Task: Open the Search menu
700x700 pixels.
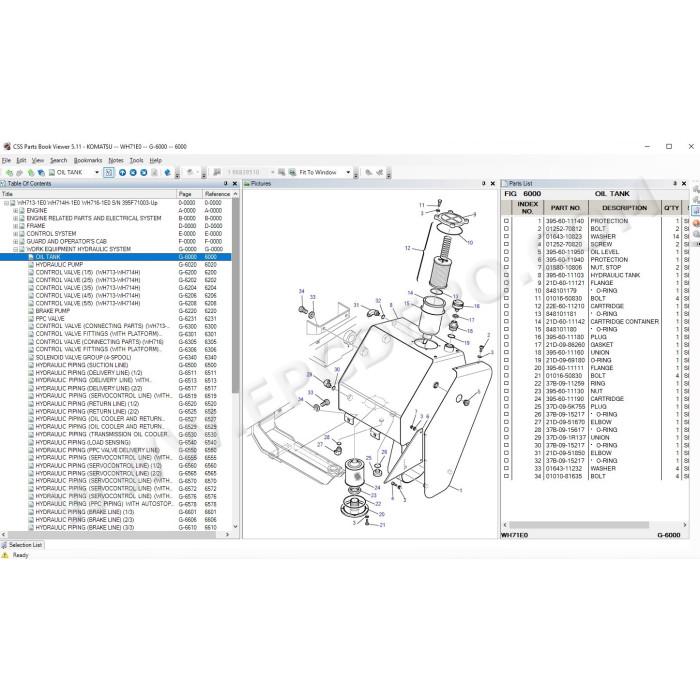Action: 58,161
